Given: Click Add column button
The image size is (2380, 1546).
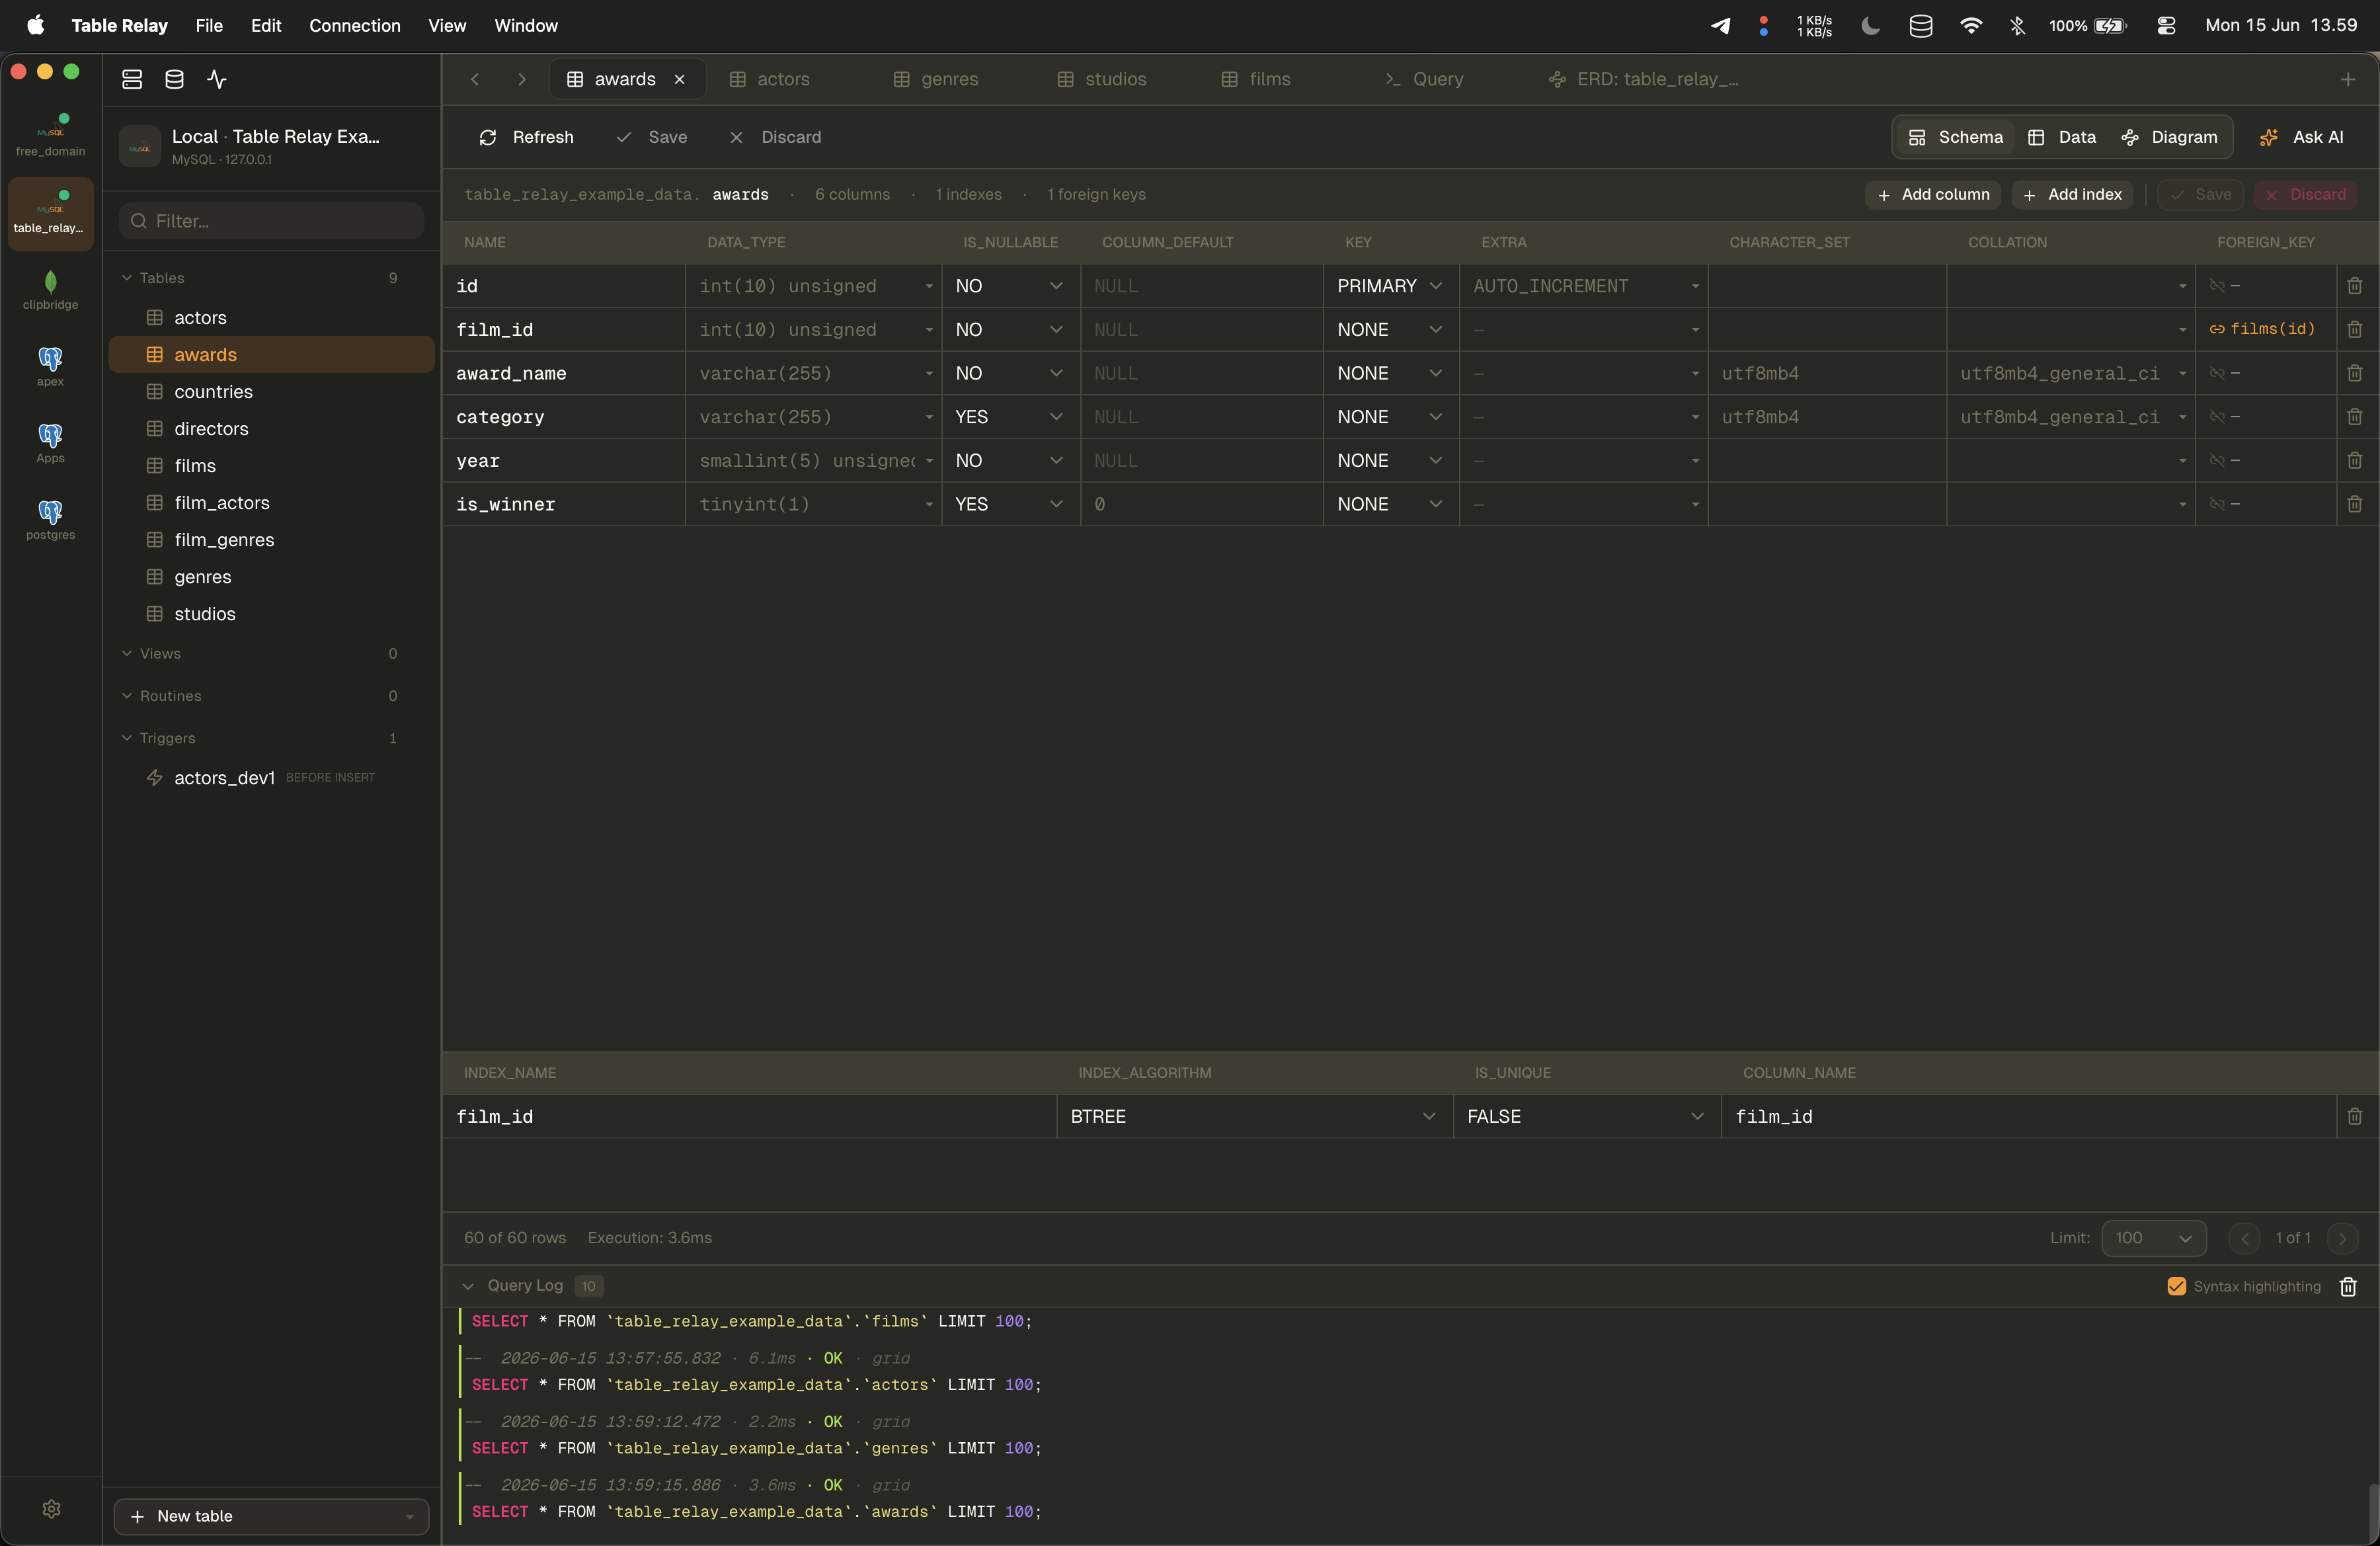Looking at the screenshot, I should click(1933, 194).
